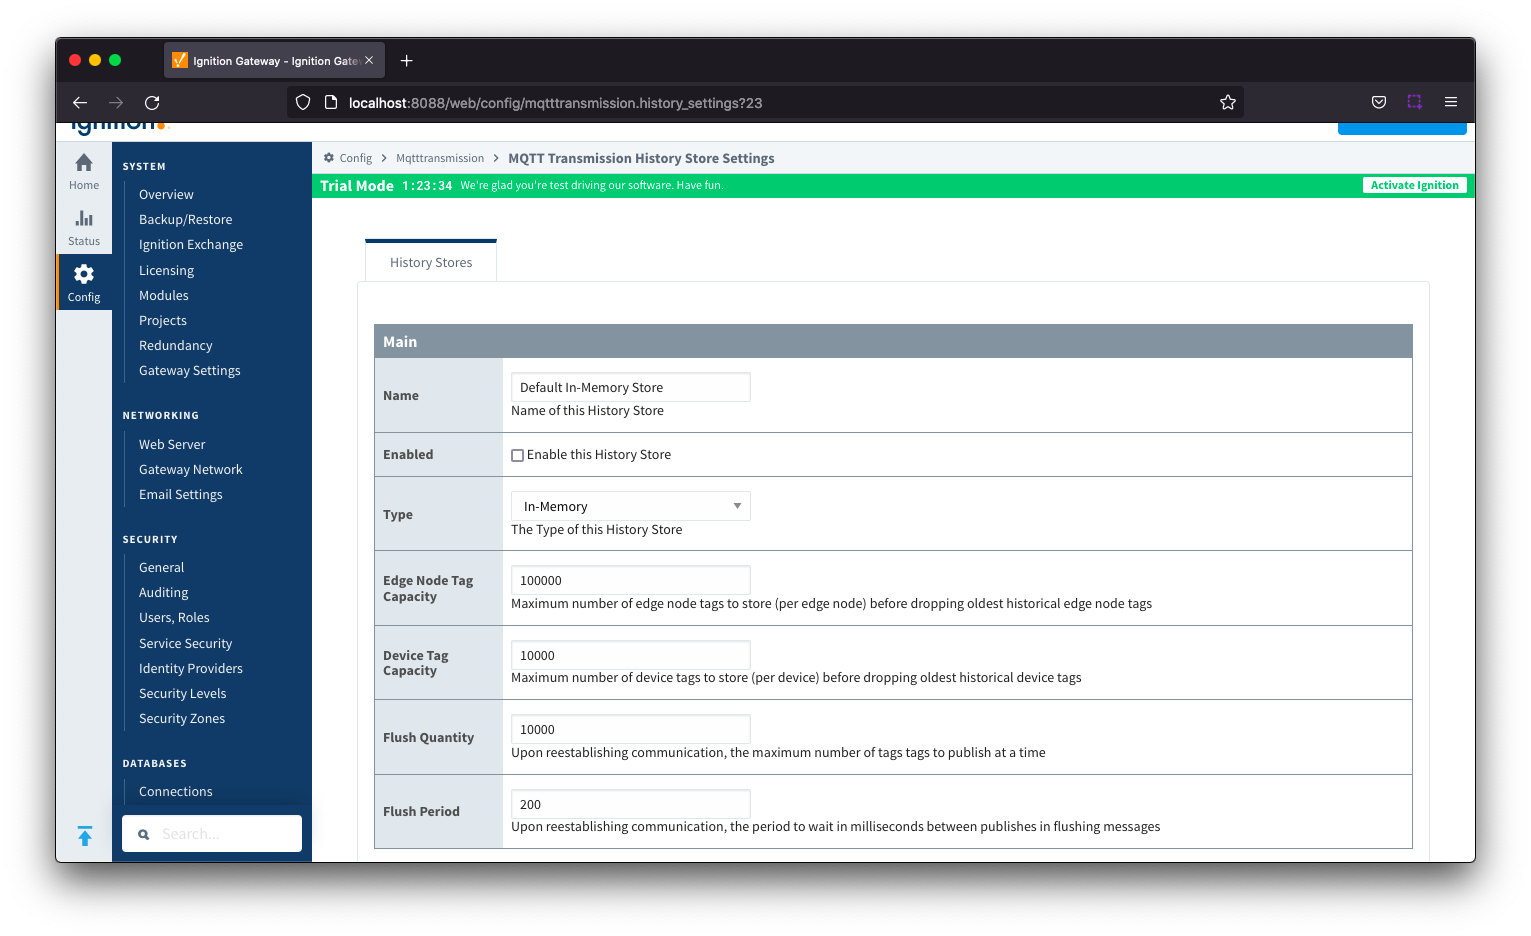Click the Mqtttransmission breadcrumb link
This screenshot has height=936, width=1531.
point(440,158)
